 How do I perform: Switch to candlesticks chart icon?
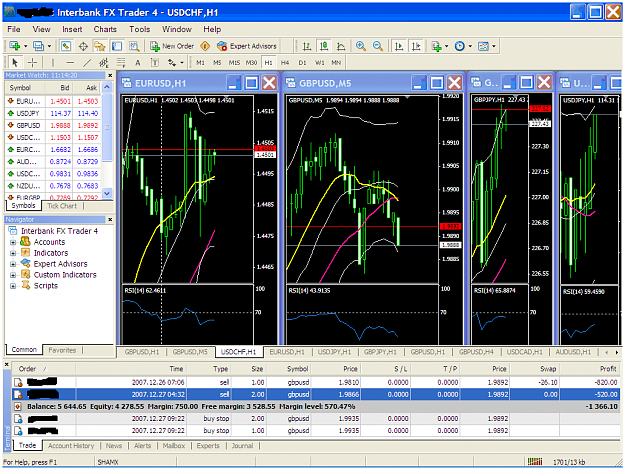point(324,46)
